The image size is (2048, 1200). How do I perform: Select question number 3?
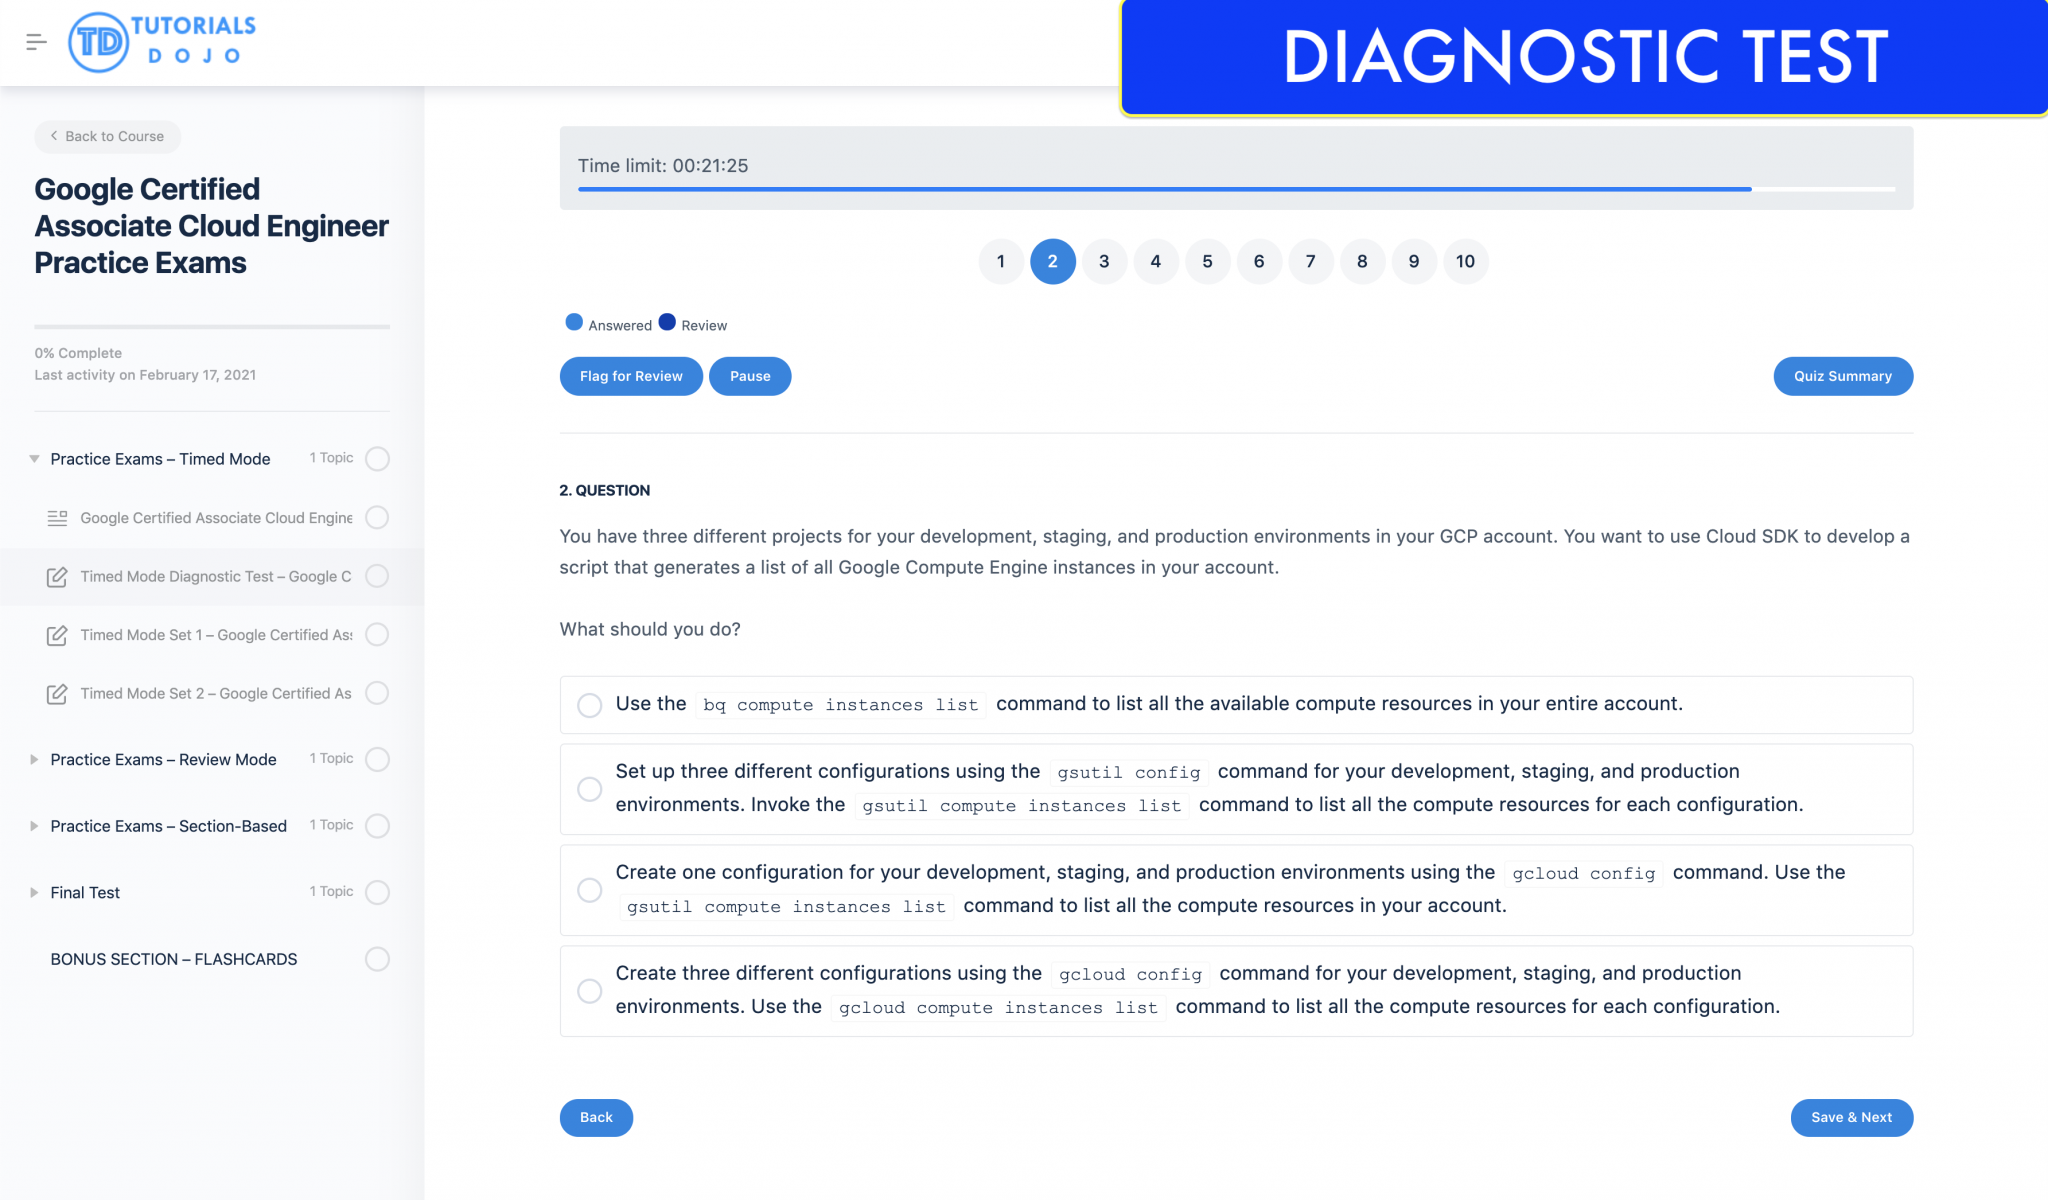point(1105,260)
